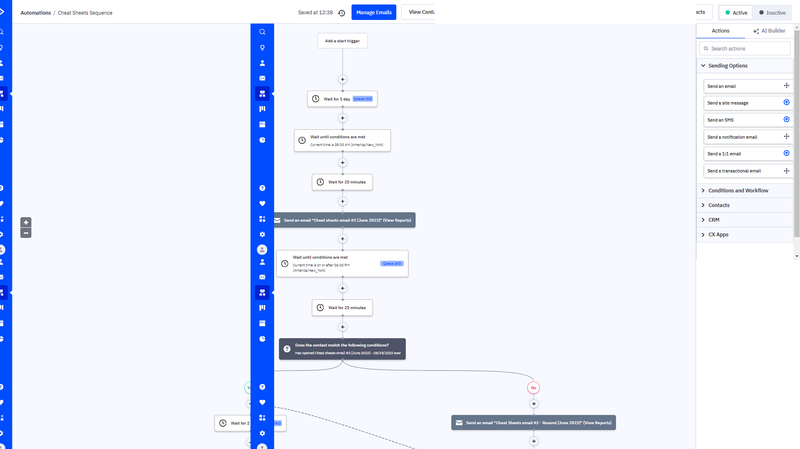Image resolution: width=800 pixels, height=449 pixels.
Task: Open the Send an email Cheat sheets email #2 step
Action: 345,220
